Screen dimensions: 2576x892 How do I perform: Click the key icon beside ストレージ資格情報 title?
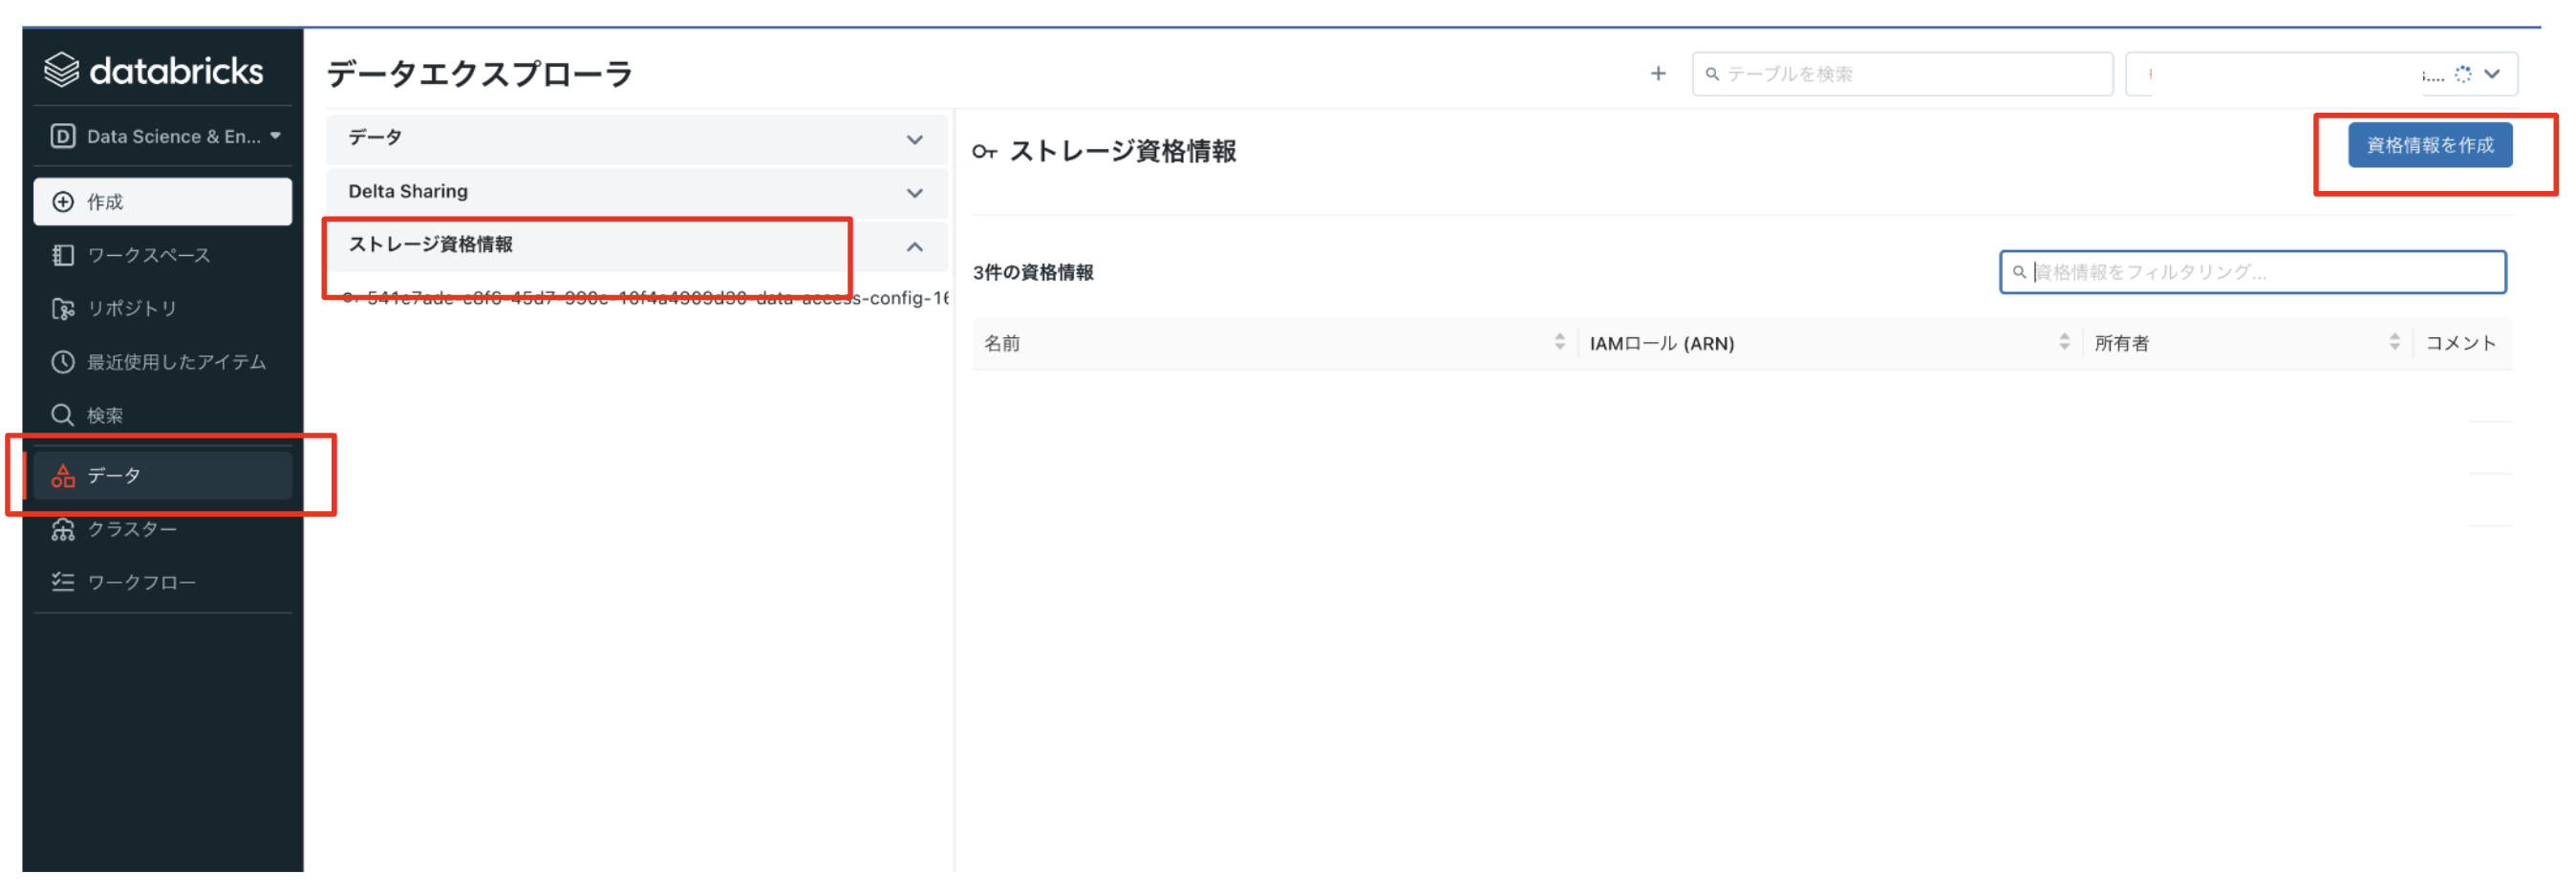pyautogui.click(x=984, y=152)
